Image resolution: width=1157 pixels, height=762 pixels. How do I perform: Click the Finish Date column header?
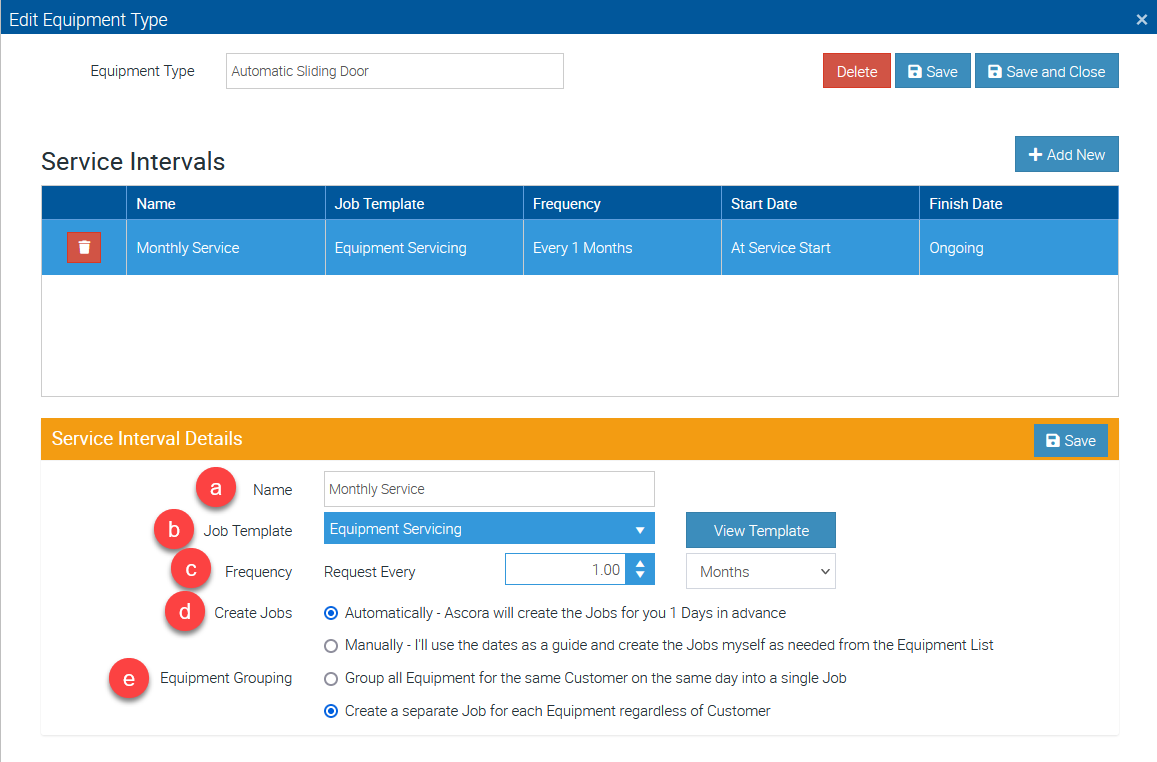(x=965, y=203)
